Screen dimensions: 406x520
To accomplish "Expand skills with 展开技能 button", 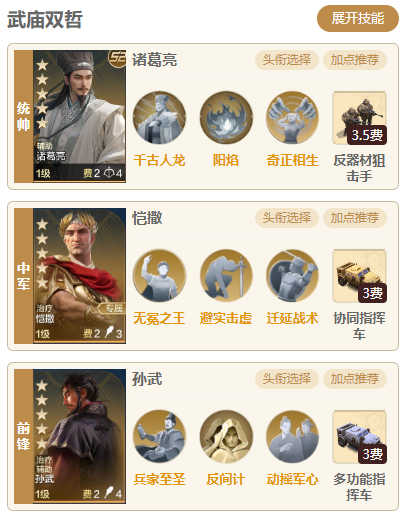I will click(358, 18).
